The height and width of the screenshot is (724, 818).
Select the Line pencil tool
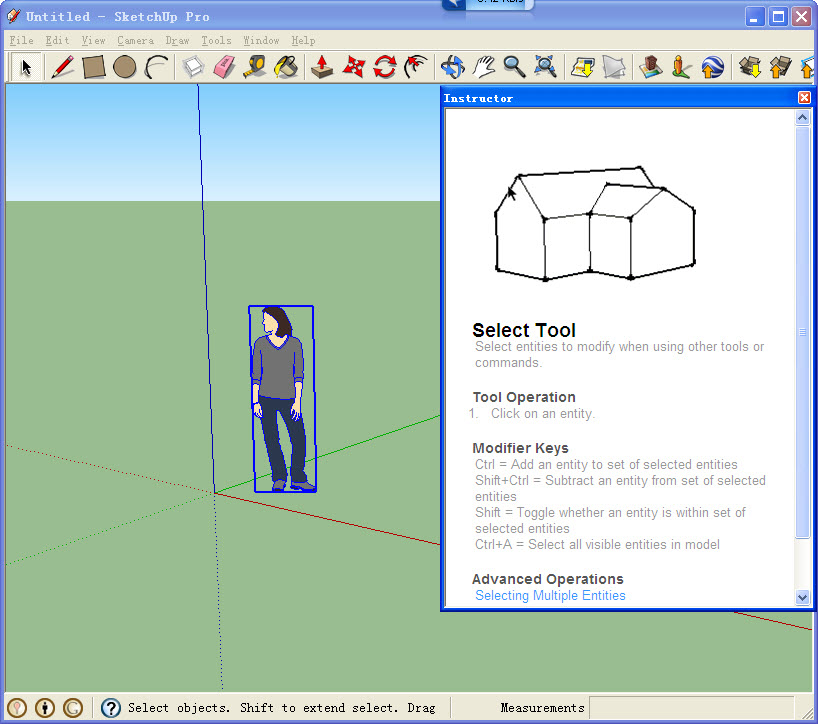[x=62, y=67]
